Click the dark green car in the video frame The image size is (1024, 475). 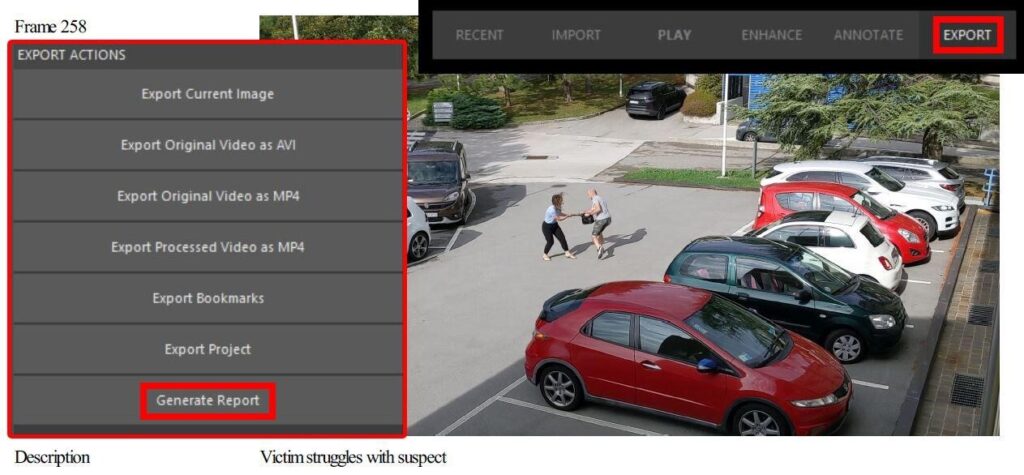pyautogui.click(x=786, y=291)
